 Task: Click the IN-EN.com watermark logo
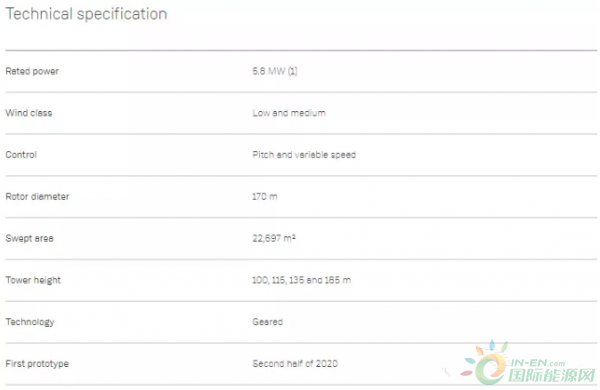tap(528, 362)
